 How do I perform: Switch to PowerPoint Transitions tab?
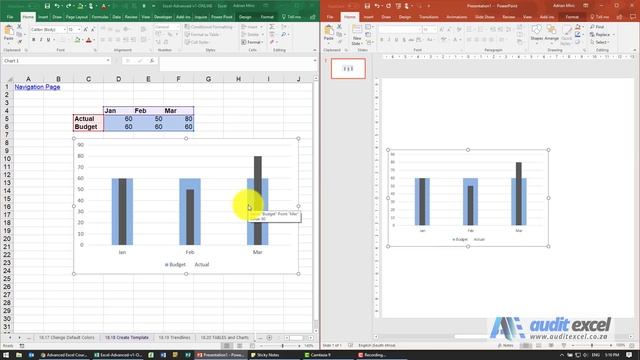[428, 17]
